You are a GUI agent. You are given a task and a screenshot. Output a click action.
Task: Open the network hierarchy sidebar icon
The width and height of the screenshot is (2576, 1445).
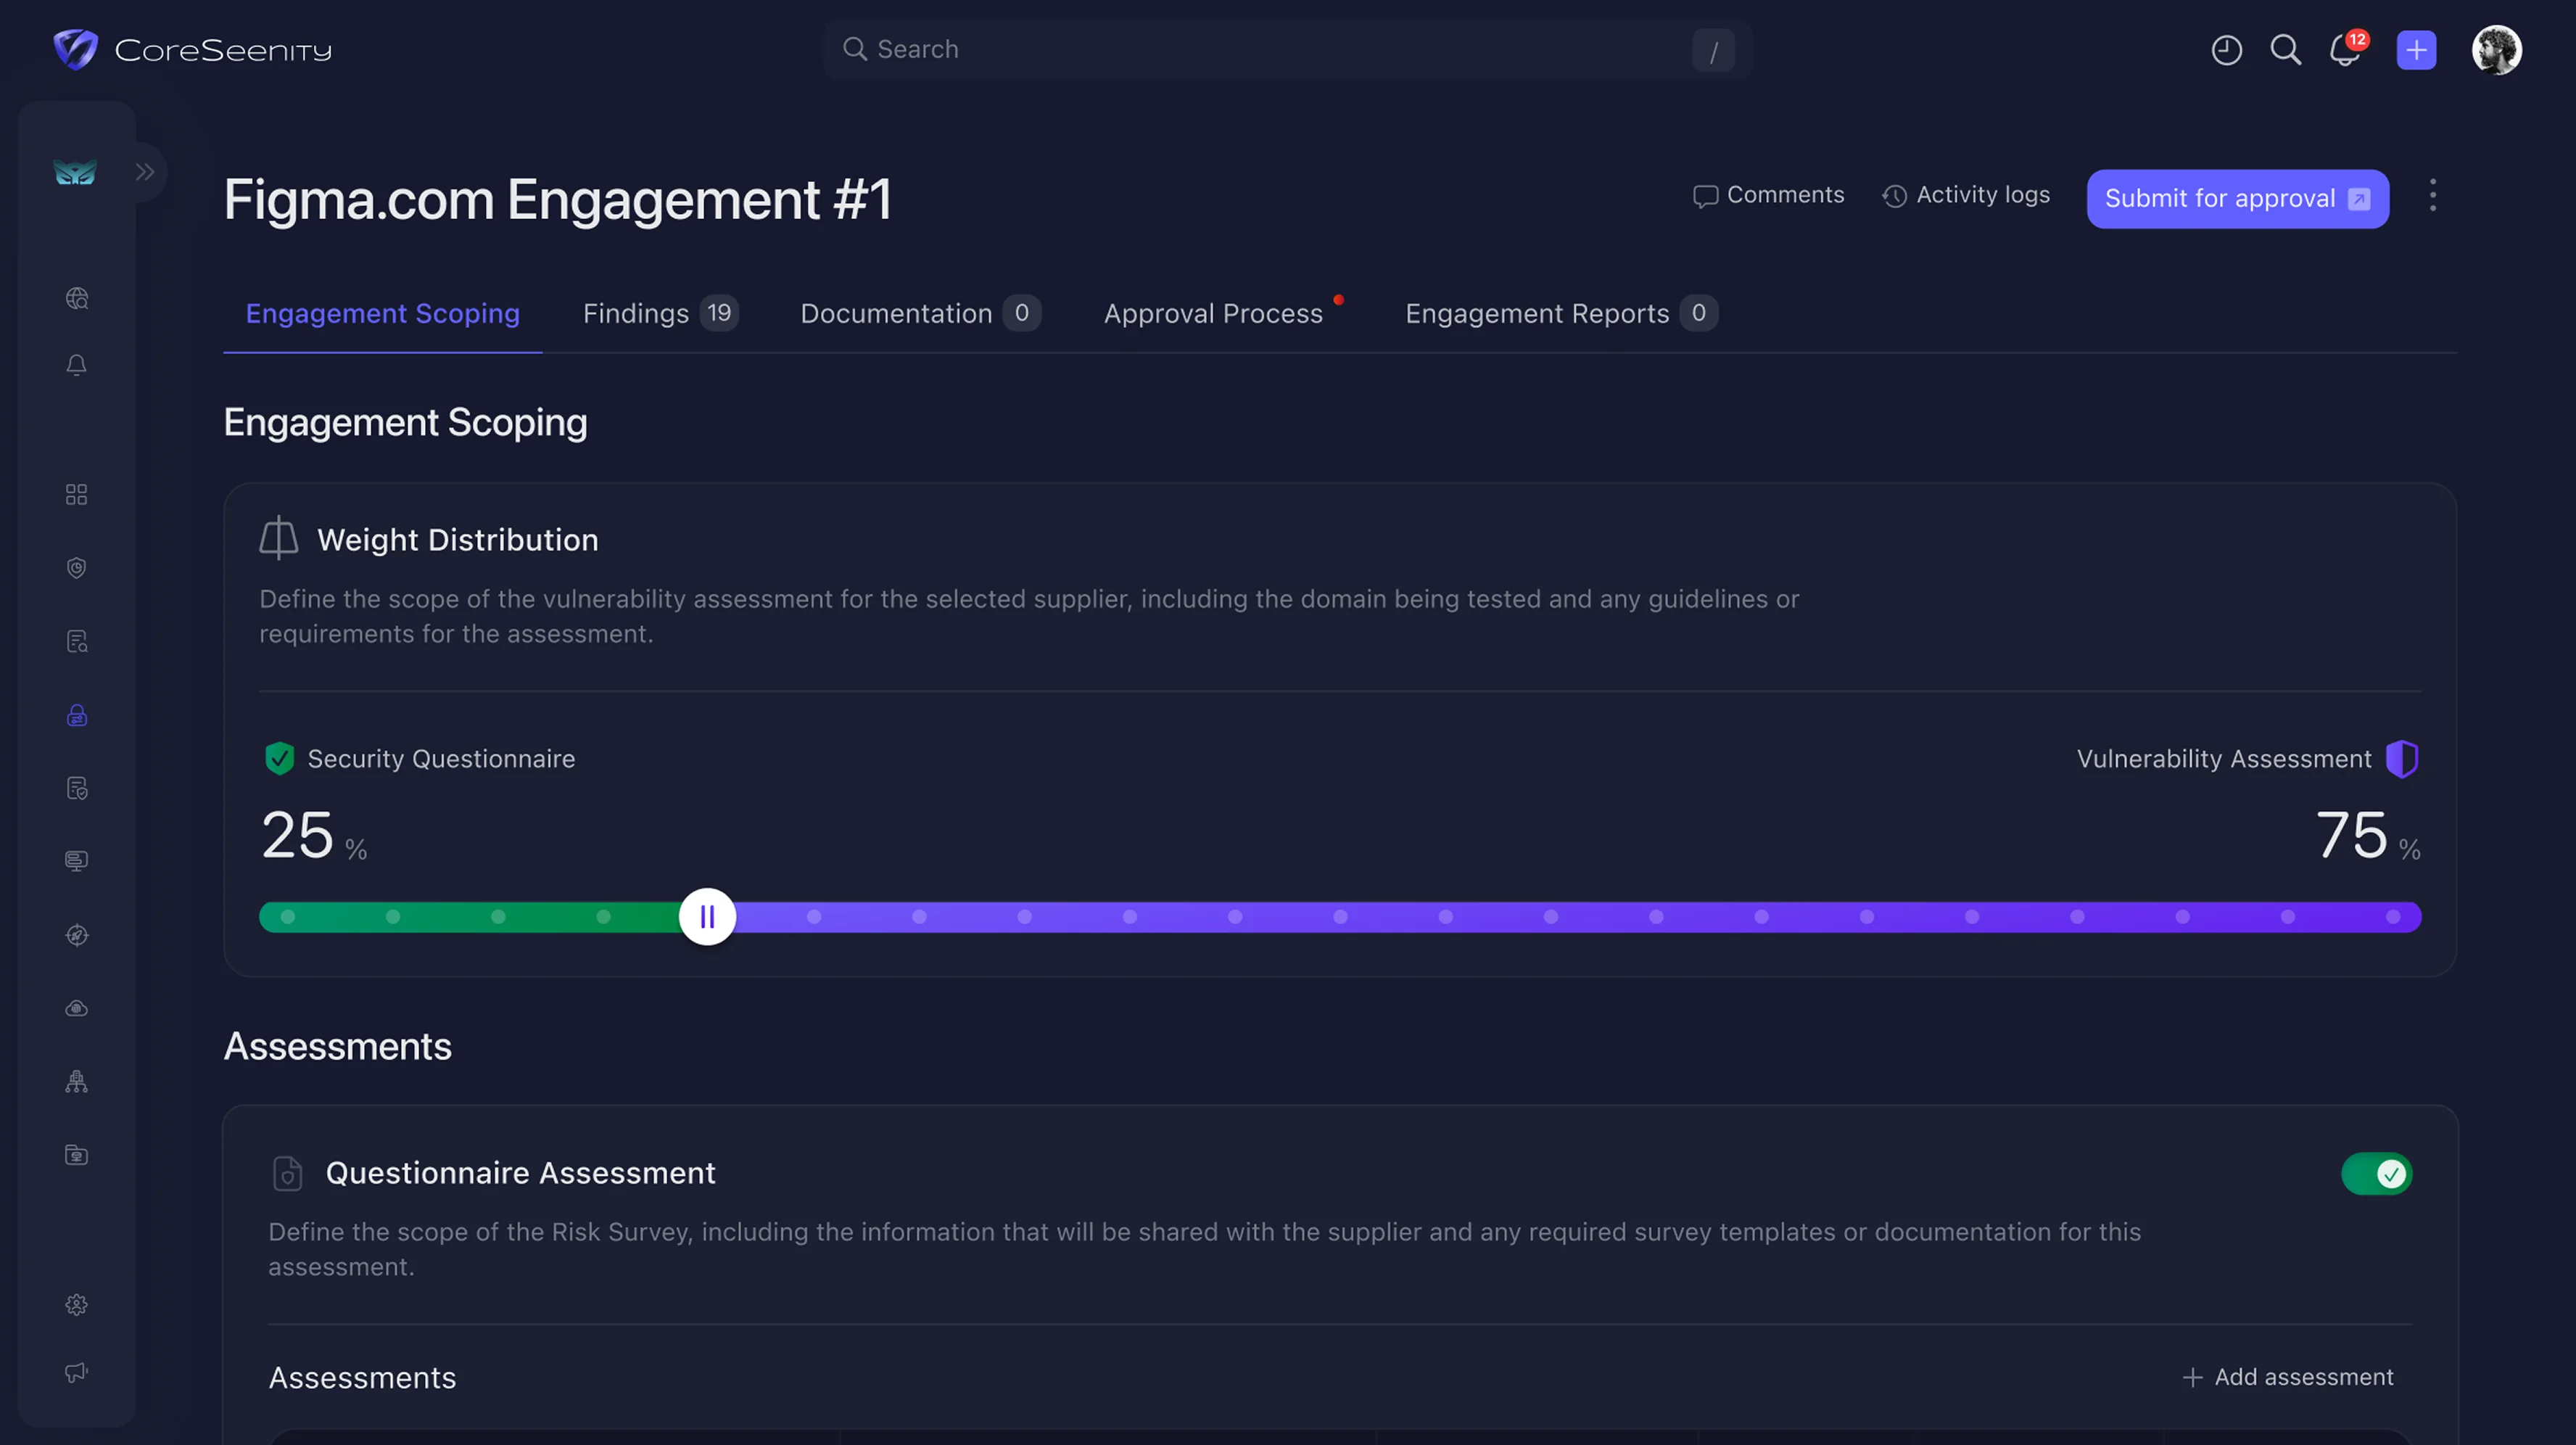click(x=77, y=1081)
